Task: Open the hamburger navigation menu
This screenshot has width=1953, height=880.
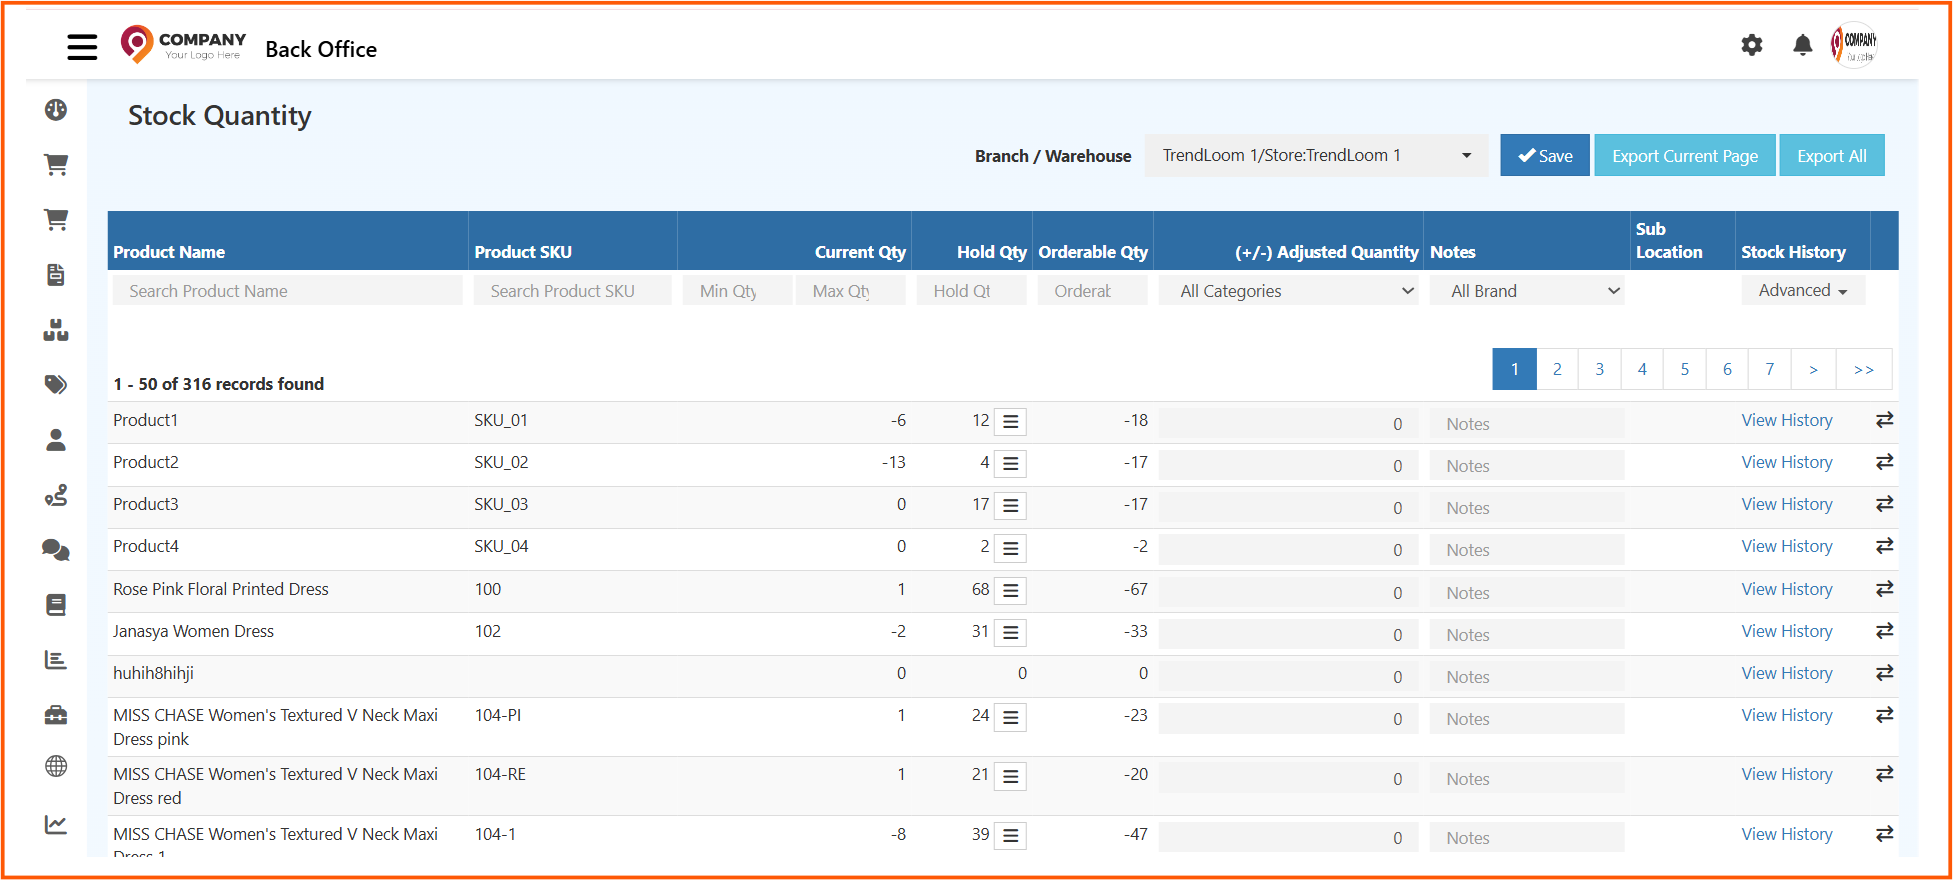Action: coord(82,47)
